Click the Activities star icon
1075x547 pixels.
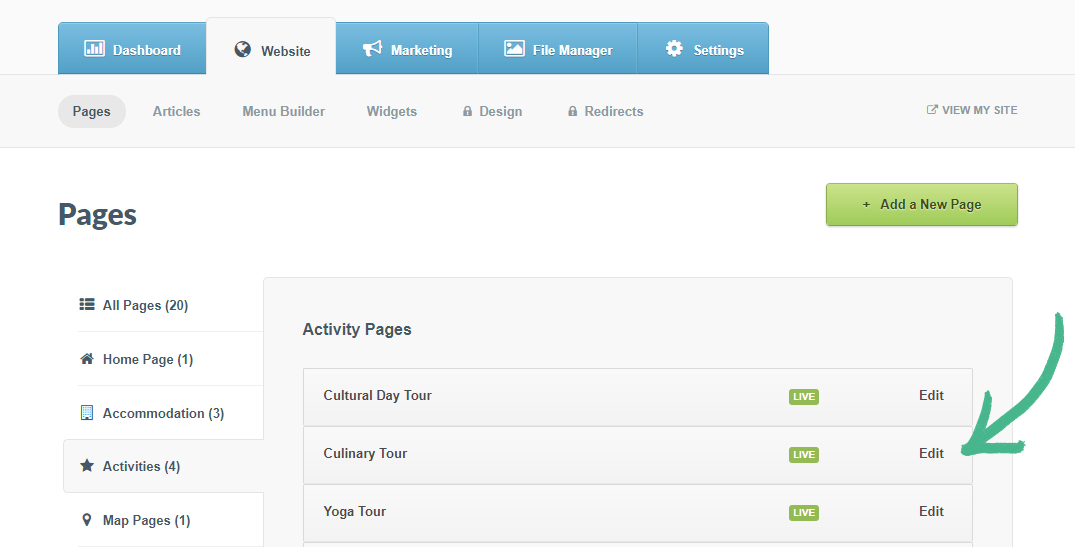pyautogui.click(x=87, y=466)
